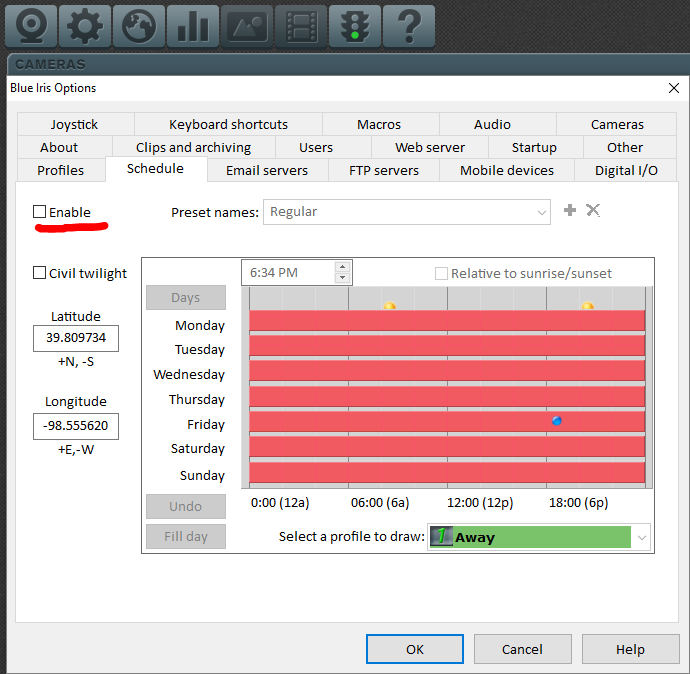Click the snapshot picture toolbar icon
This screenshot has width=690, height=674.
pos(247,26)
